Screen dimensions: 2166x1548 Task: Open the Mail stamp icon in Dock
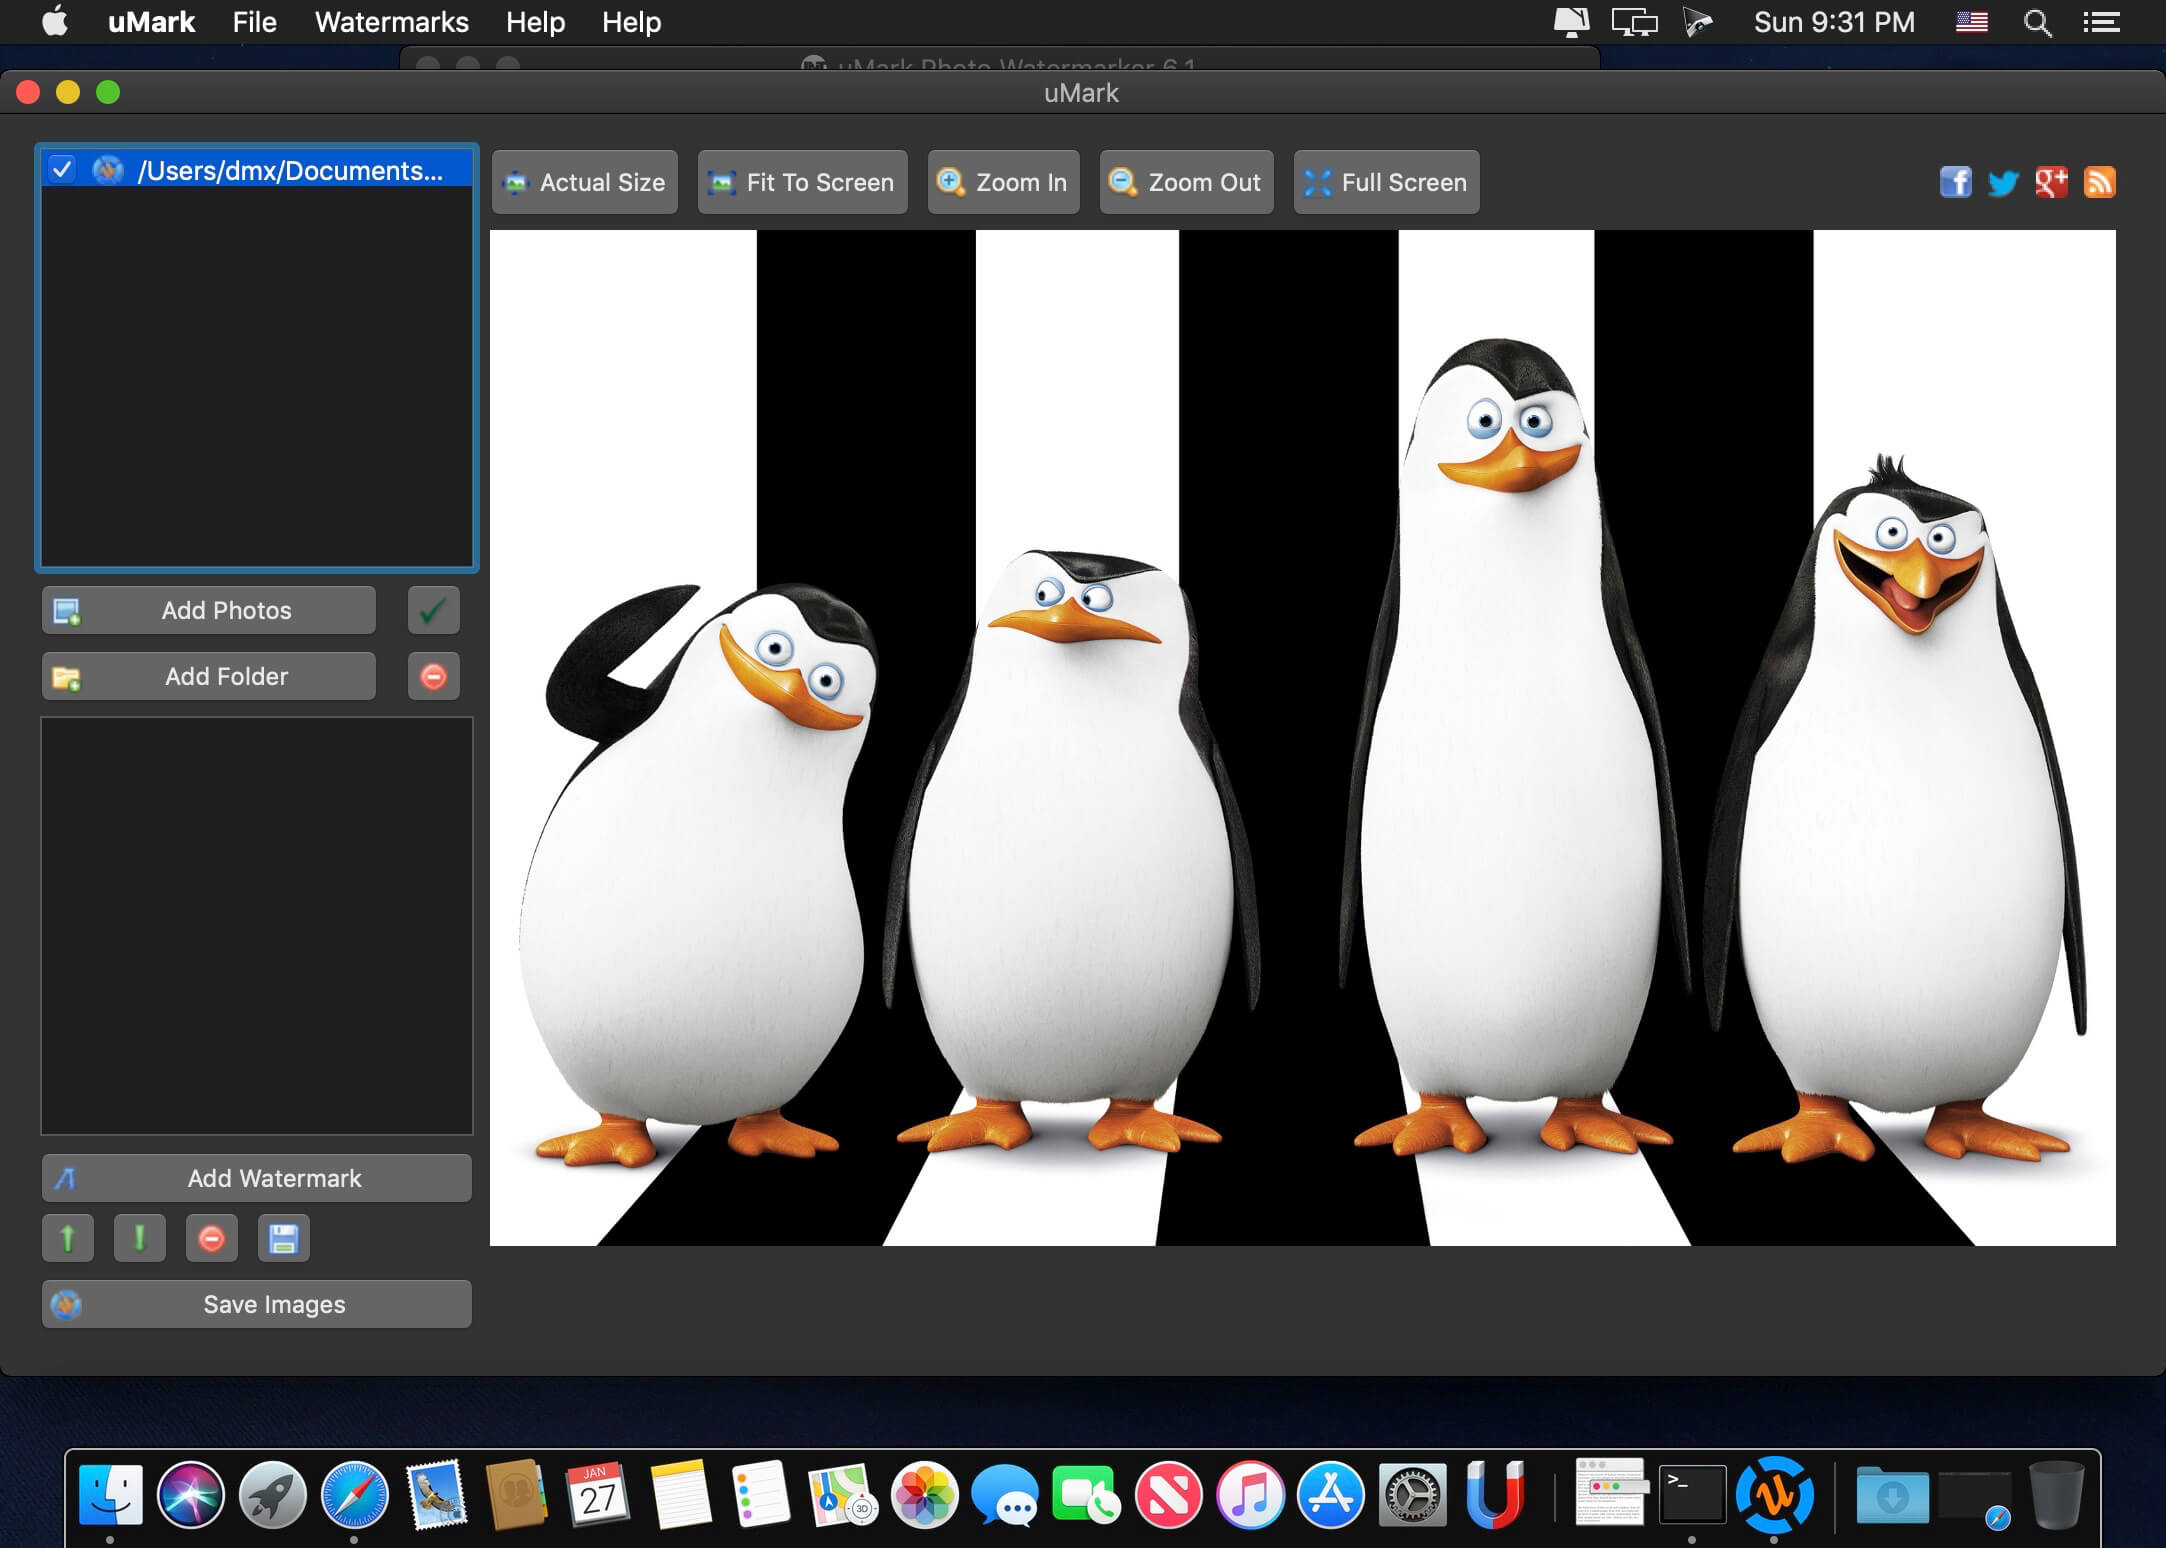click(436, 1495)
